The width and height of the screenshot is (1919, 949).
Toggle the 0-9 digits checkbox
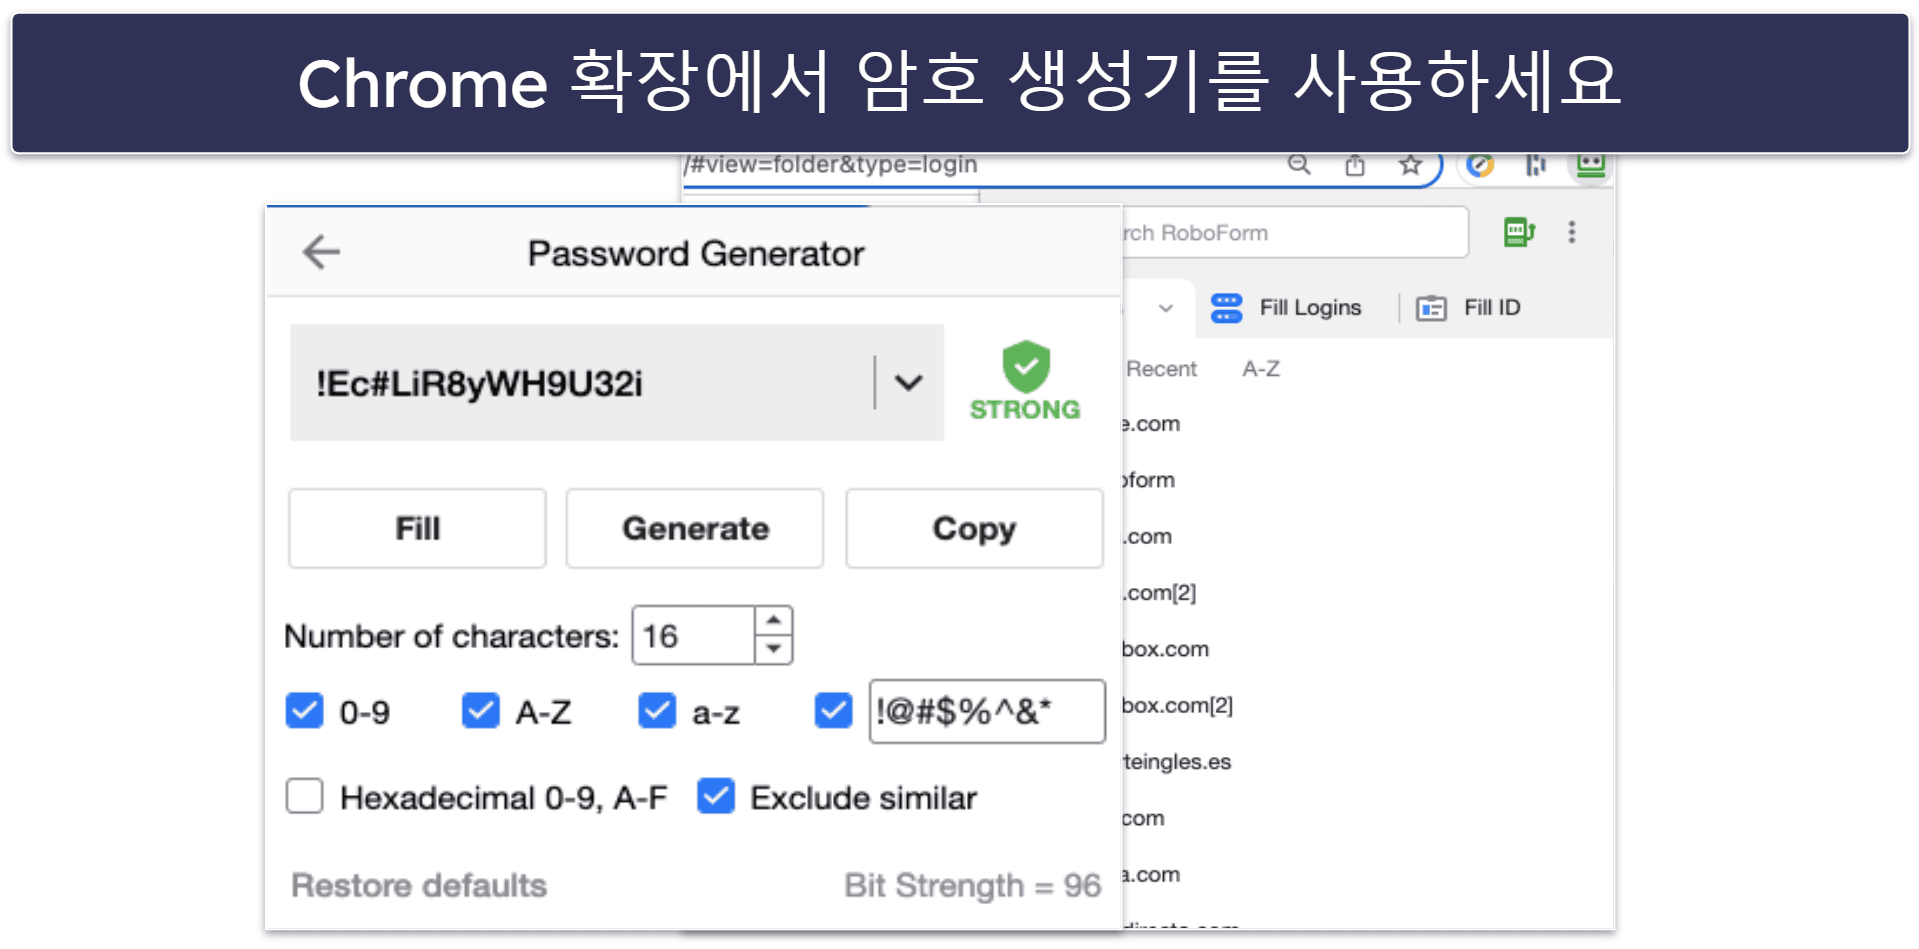coord(305,711)
